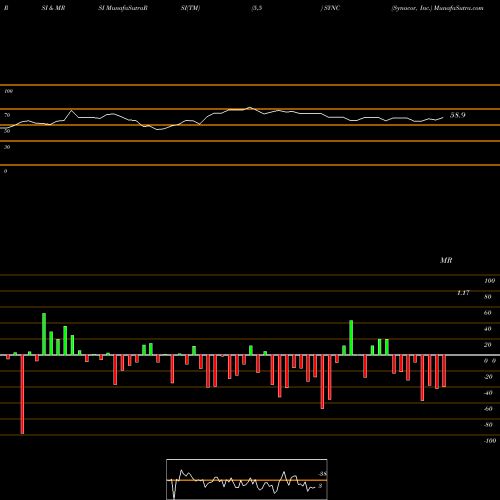Click the RSI axis label 70
This screenshot has width=500, height=500.
coord(7,115)
